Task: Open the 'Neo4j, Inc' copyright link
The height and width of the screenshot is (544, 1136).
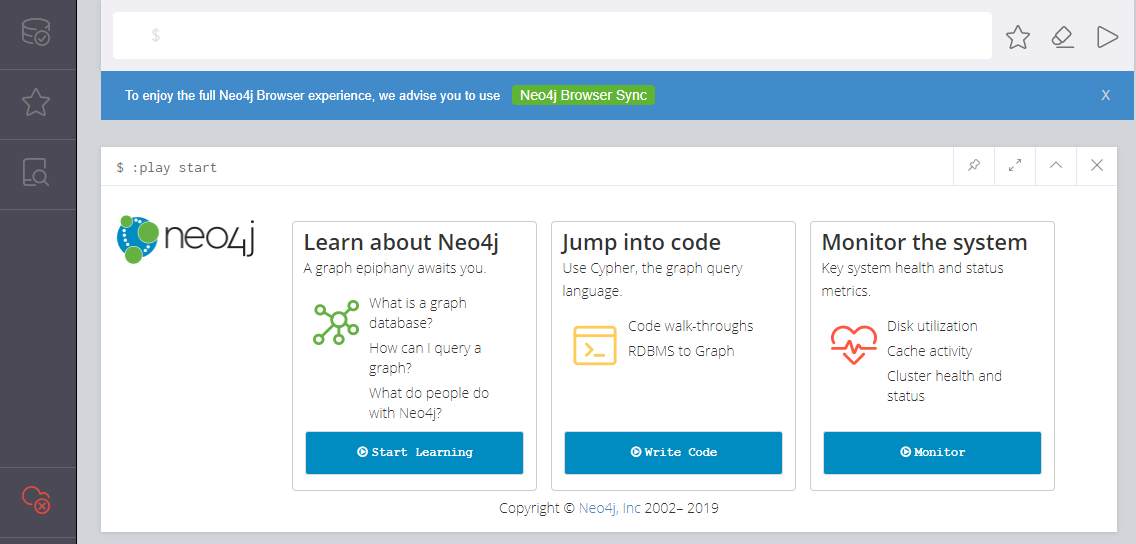Action: [609, 508]
